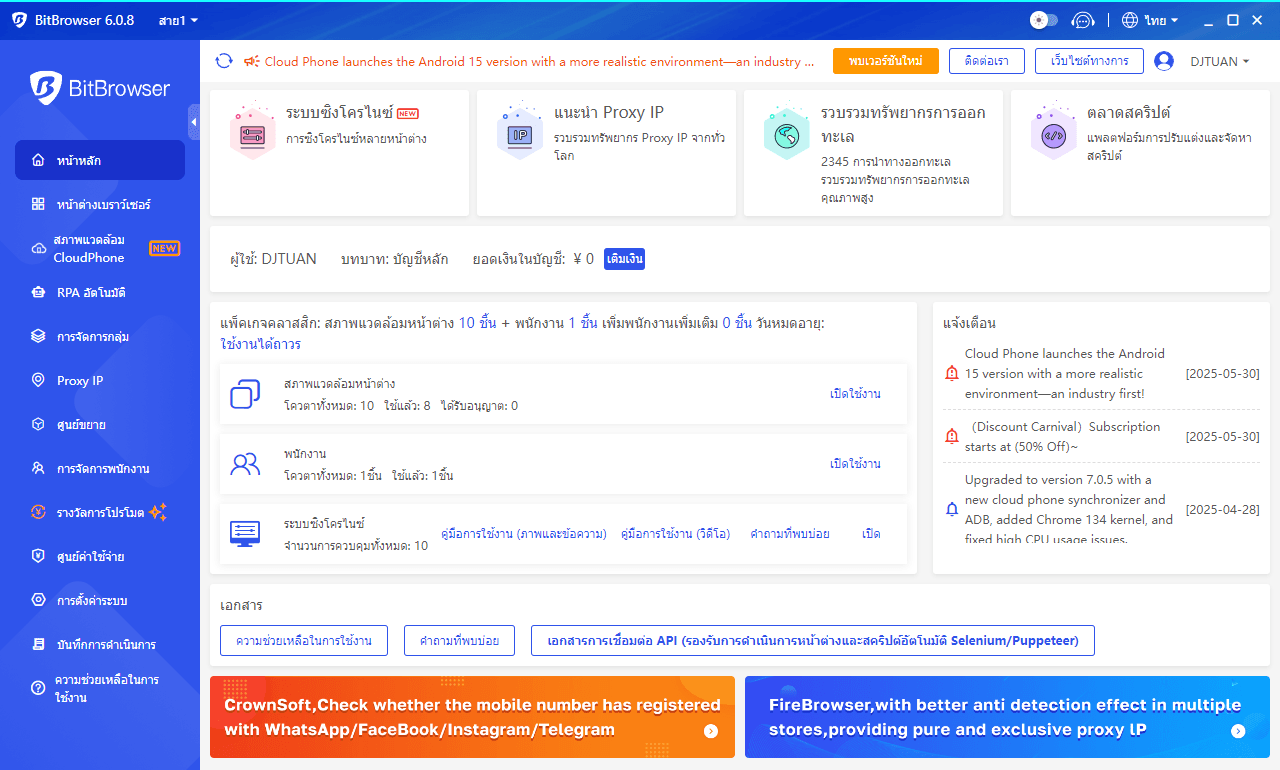Image resolution: width=1280 pixels, height=770 pixels.
Task: Collapse the sidebar with the arrow handle
Action: click(194, 122)
